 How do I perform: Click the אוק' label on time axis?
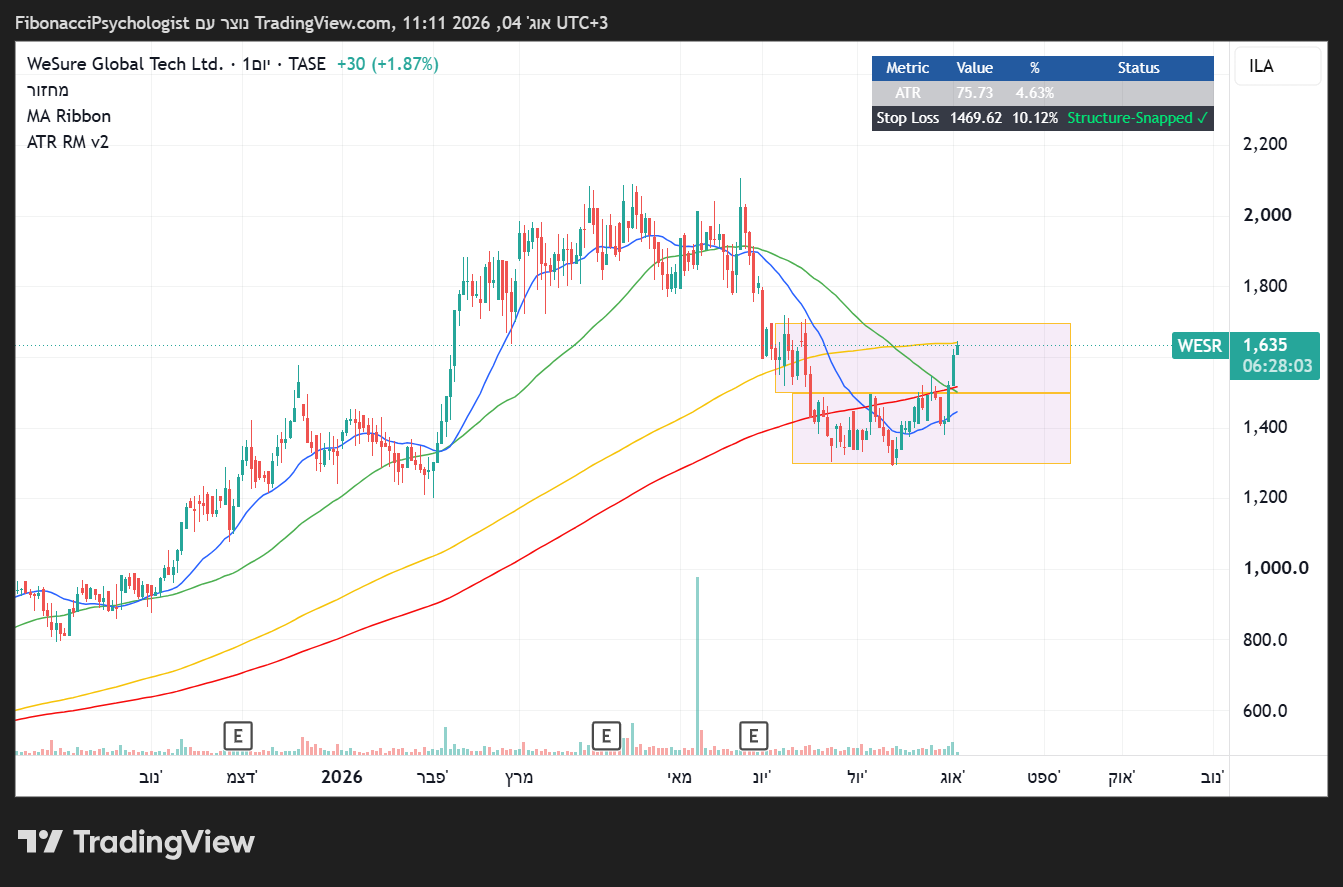[x=1122, y=776]
